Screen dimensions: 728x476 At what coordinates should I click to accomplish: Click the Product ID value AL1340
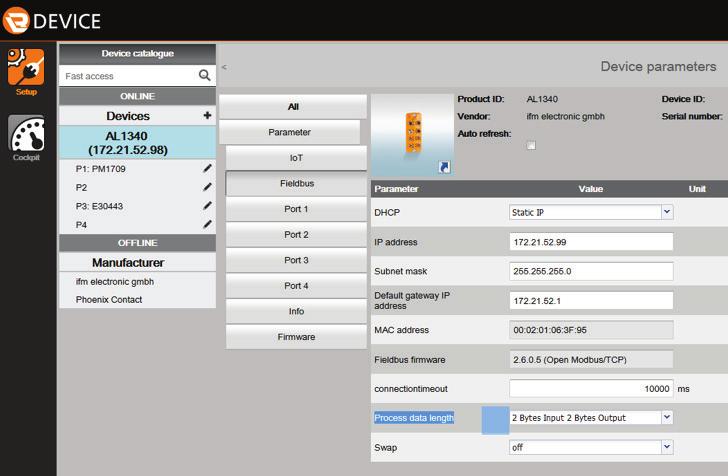click(542, 99)
